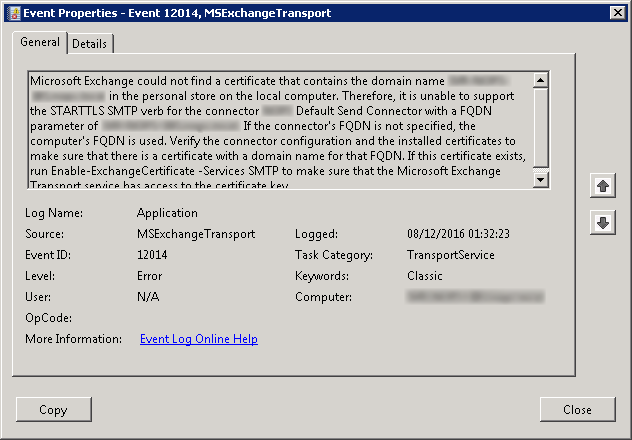The height and width of the screenshot is (440, 632).
Task: Open the Event Log Online Help link
Action: (199, 339)
